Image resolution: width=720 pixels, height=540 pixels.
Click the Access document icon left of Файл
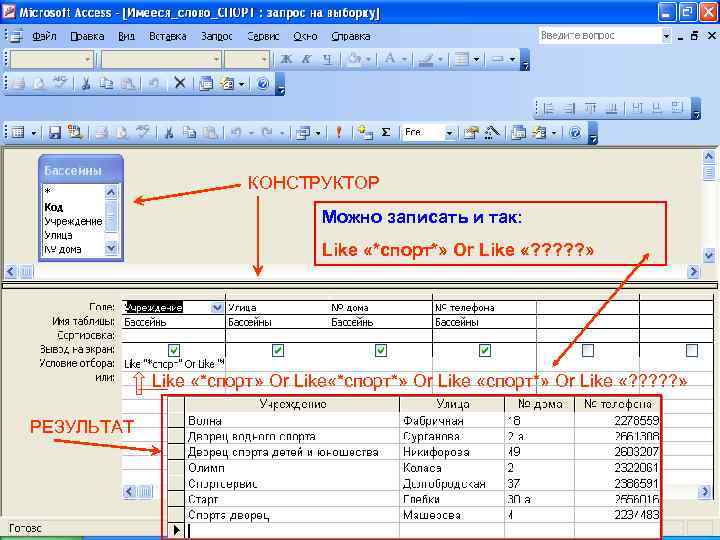coord(17,35)
